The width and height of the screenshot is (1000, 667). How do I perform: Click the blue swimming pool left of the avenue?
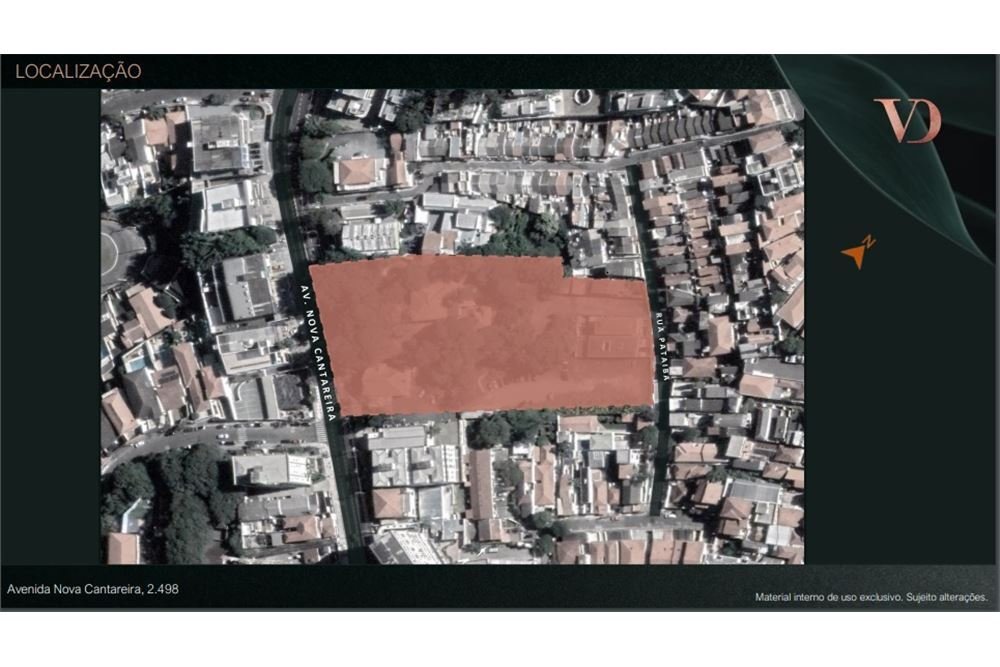coord(136,363)
